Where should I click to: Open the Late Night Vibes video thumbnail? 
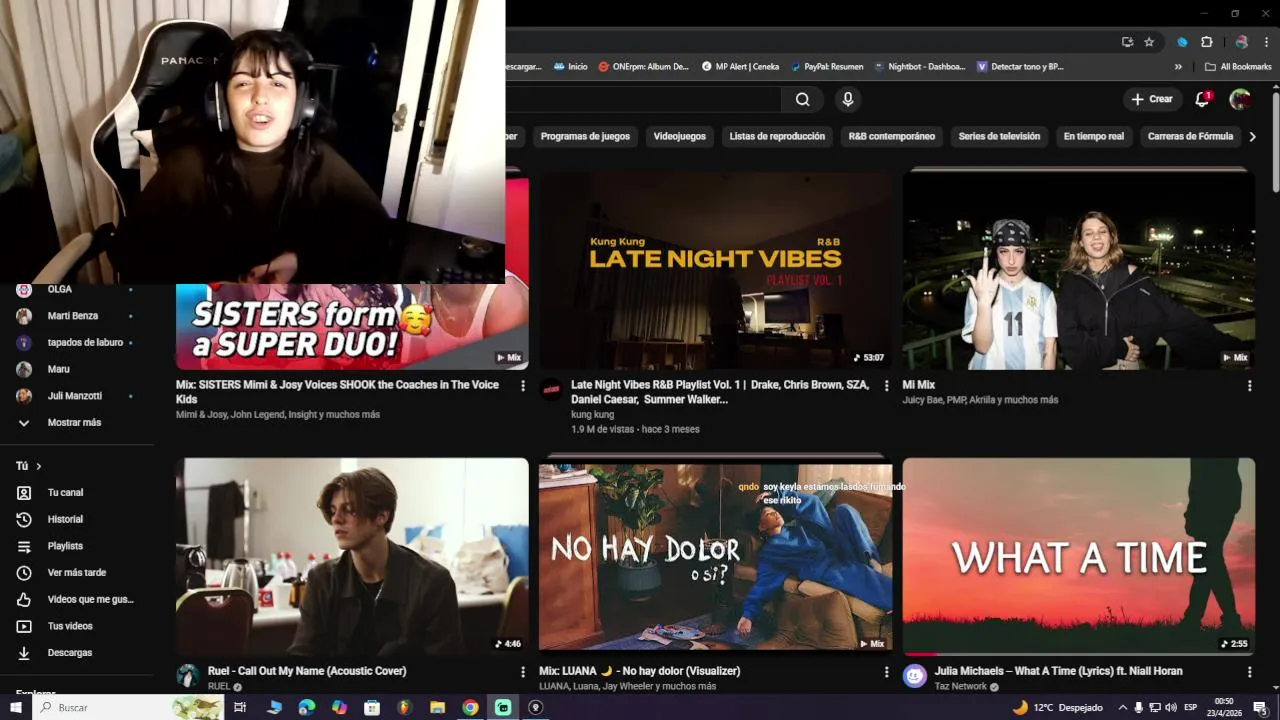coord(715,270)
